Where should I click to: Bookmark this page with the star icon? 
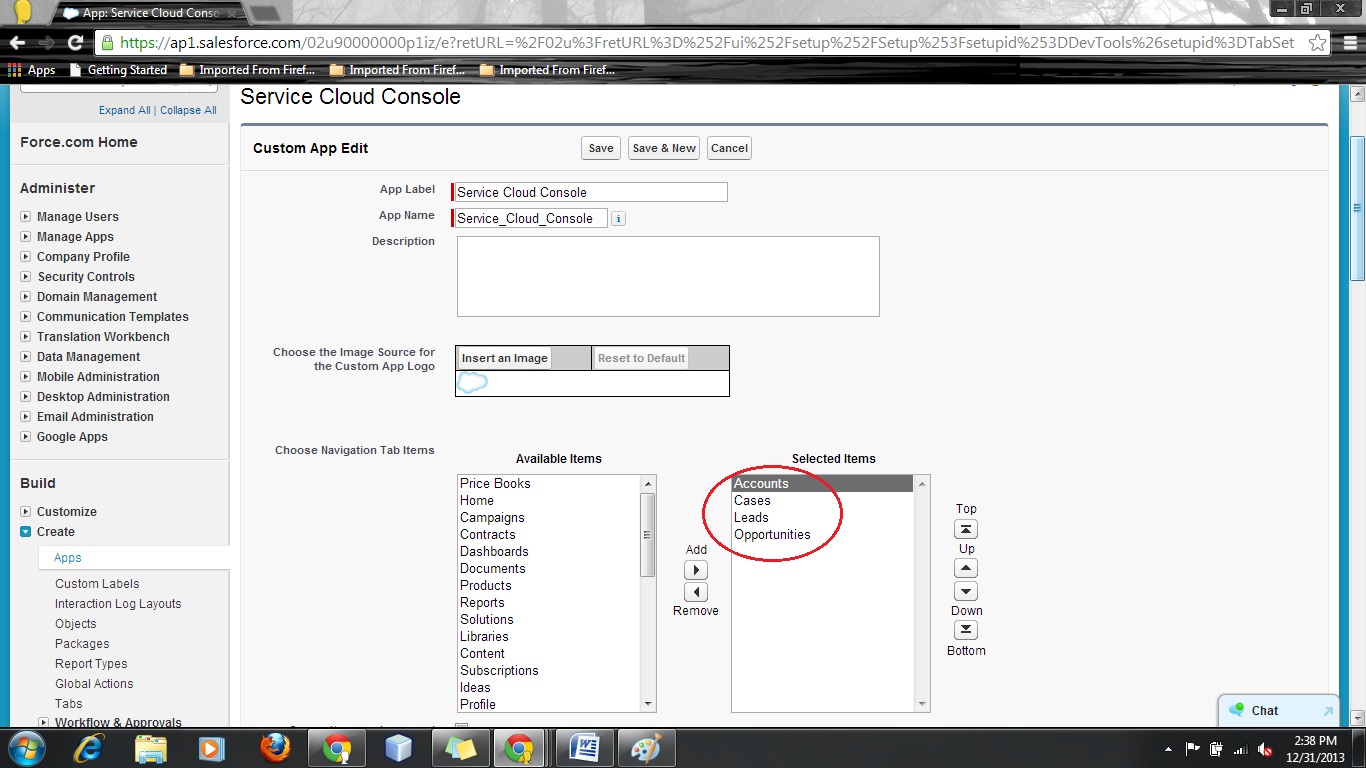[x=1317, y=43]
